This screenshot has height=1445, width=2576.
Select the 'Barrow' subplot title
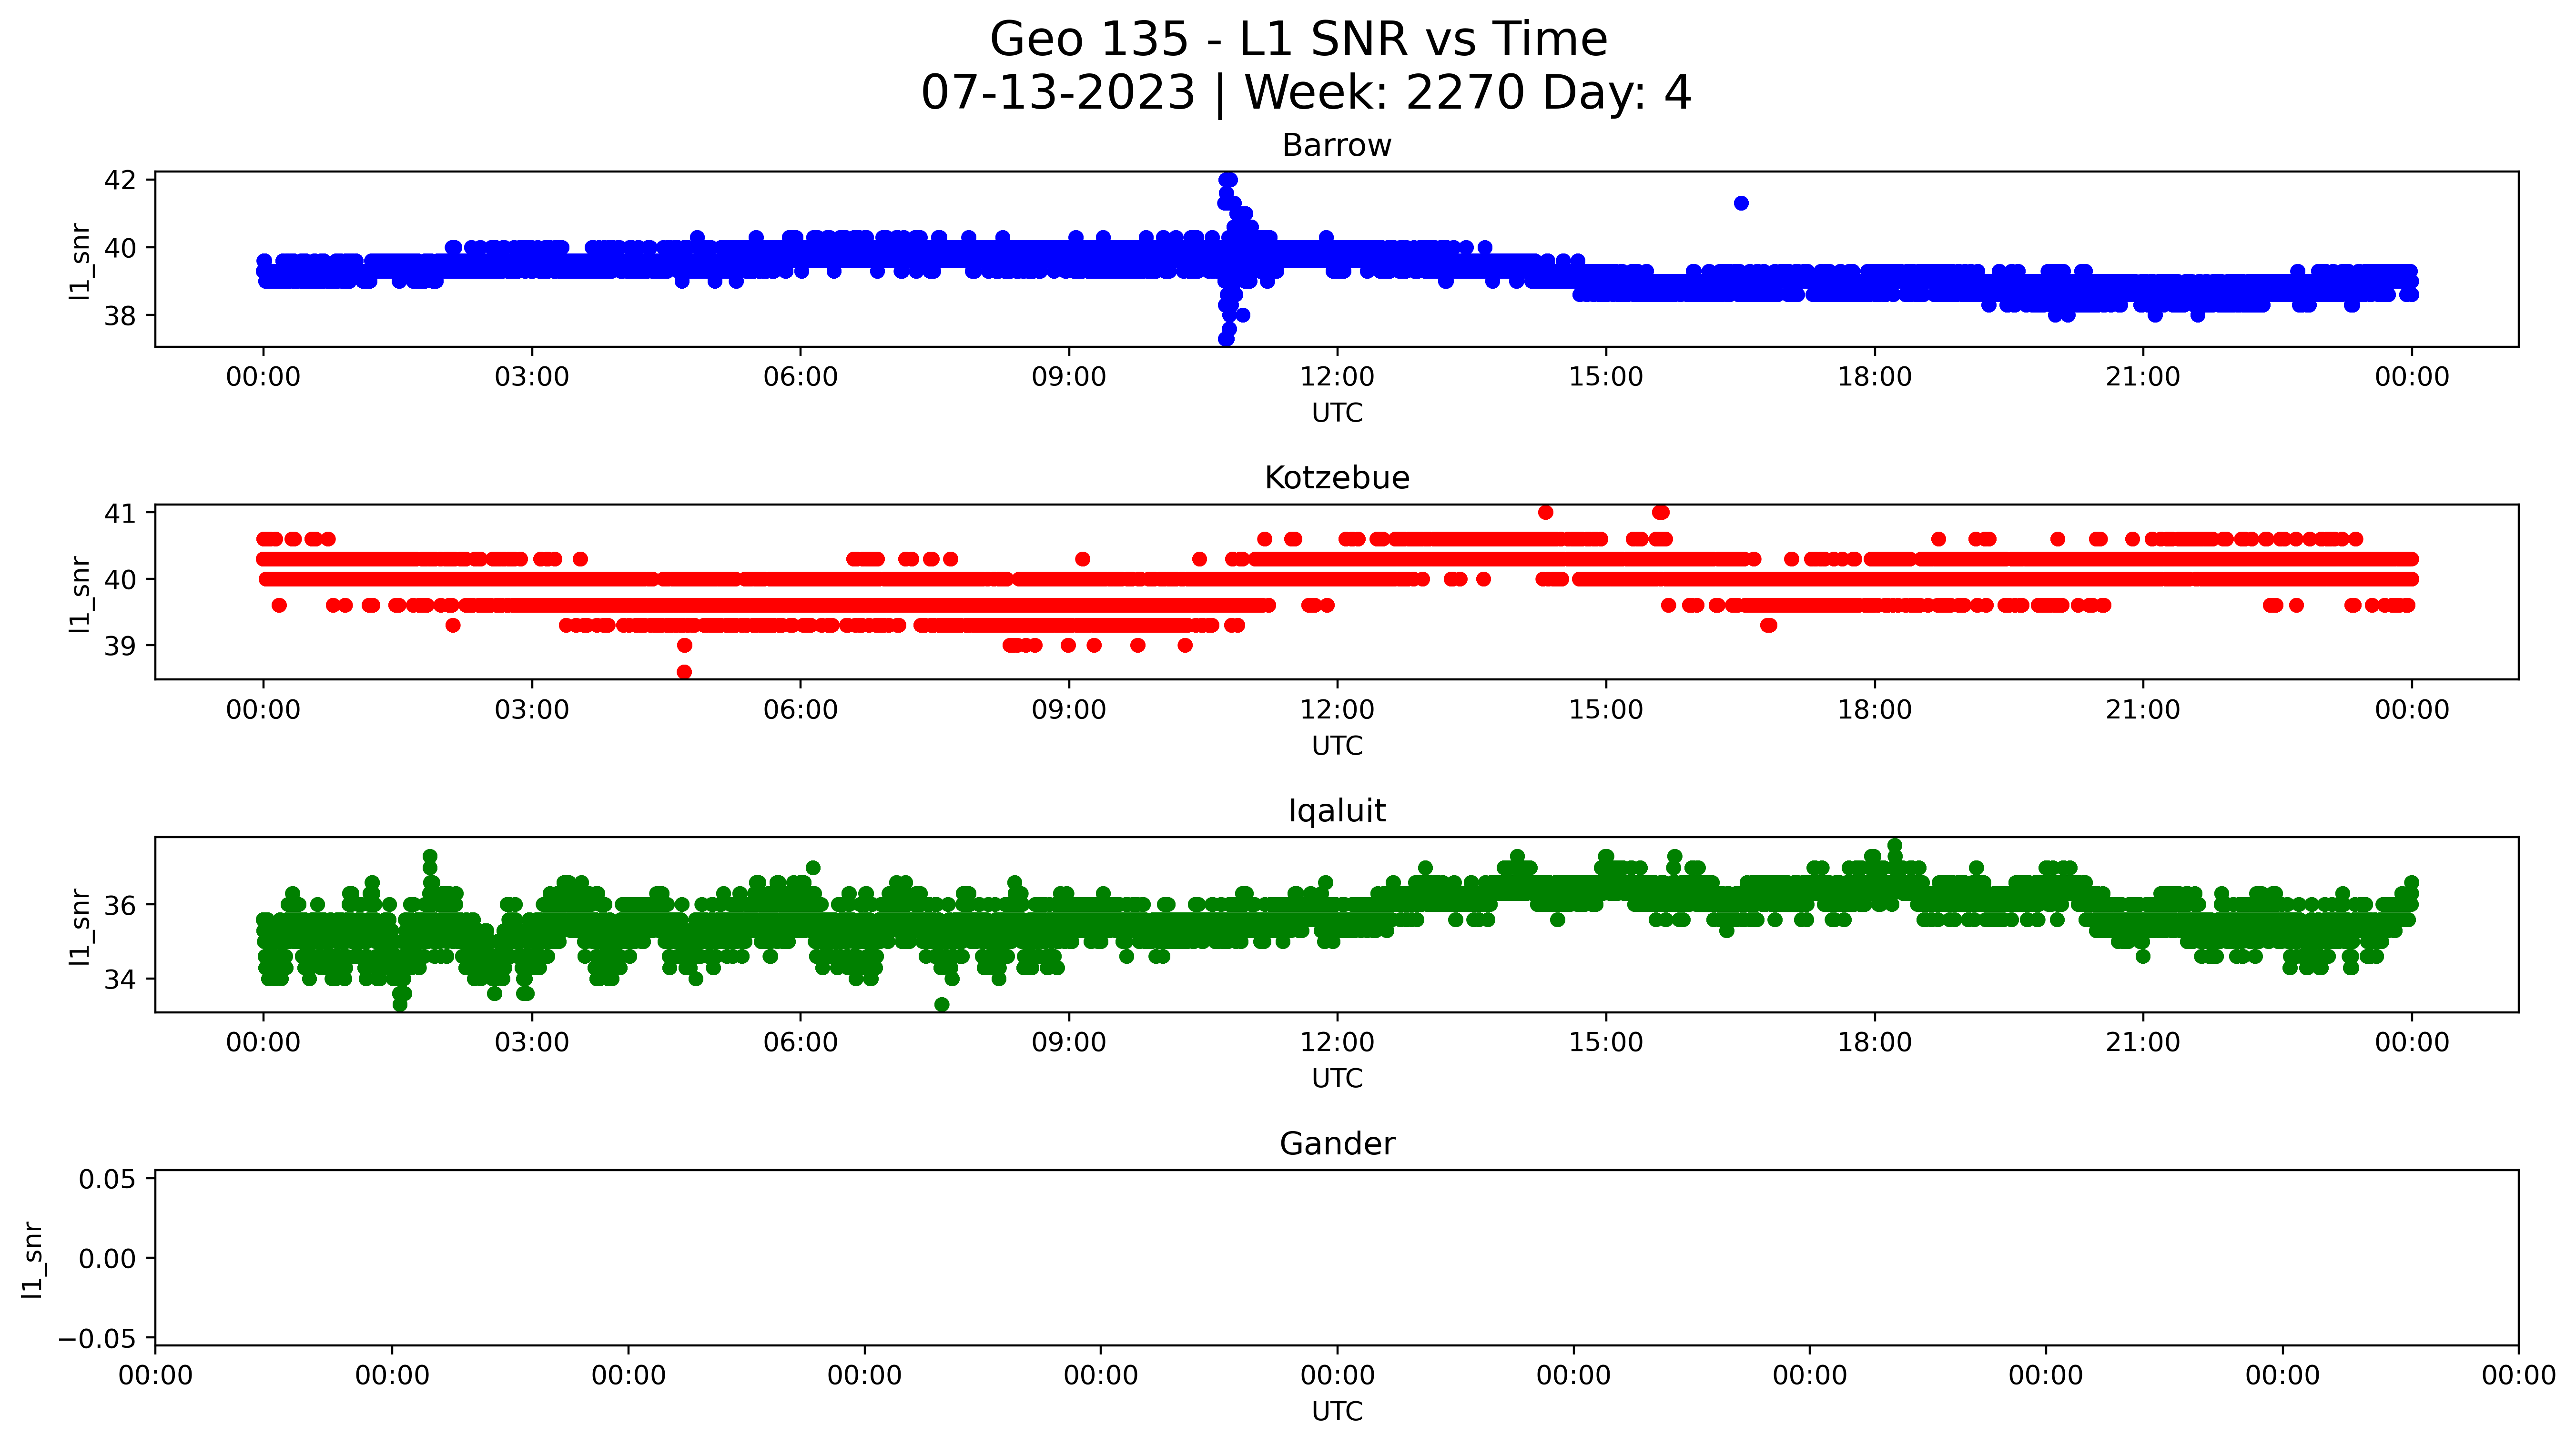(1337, 146)
